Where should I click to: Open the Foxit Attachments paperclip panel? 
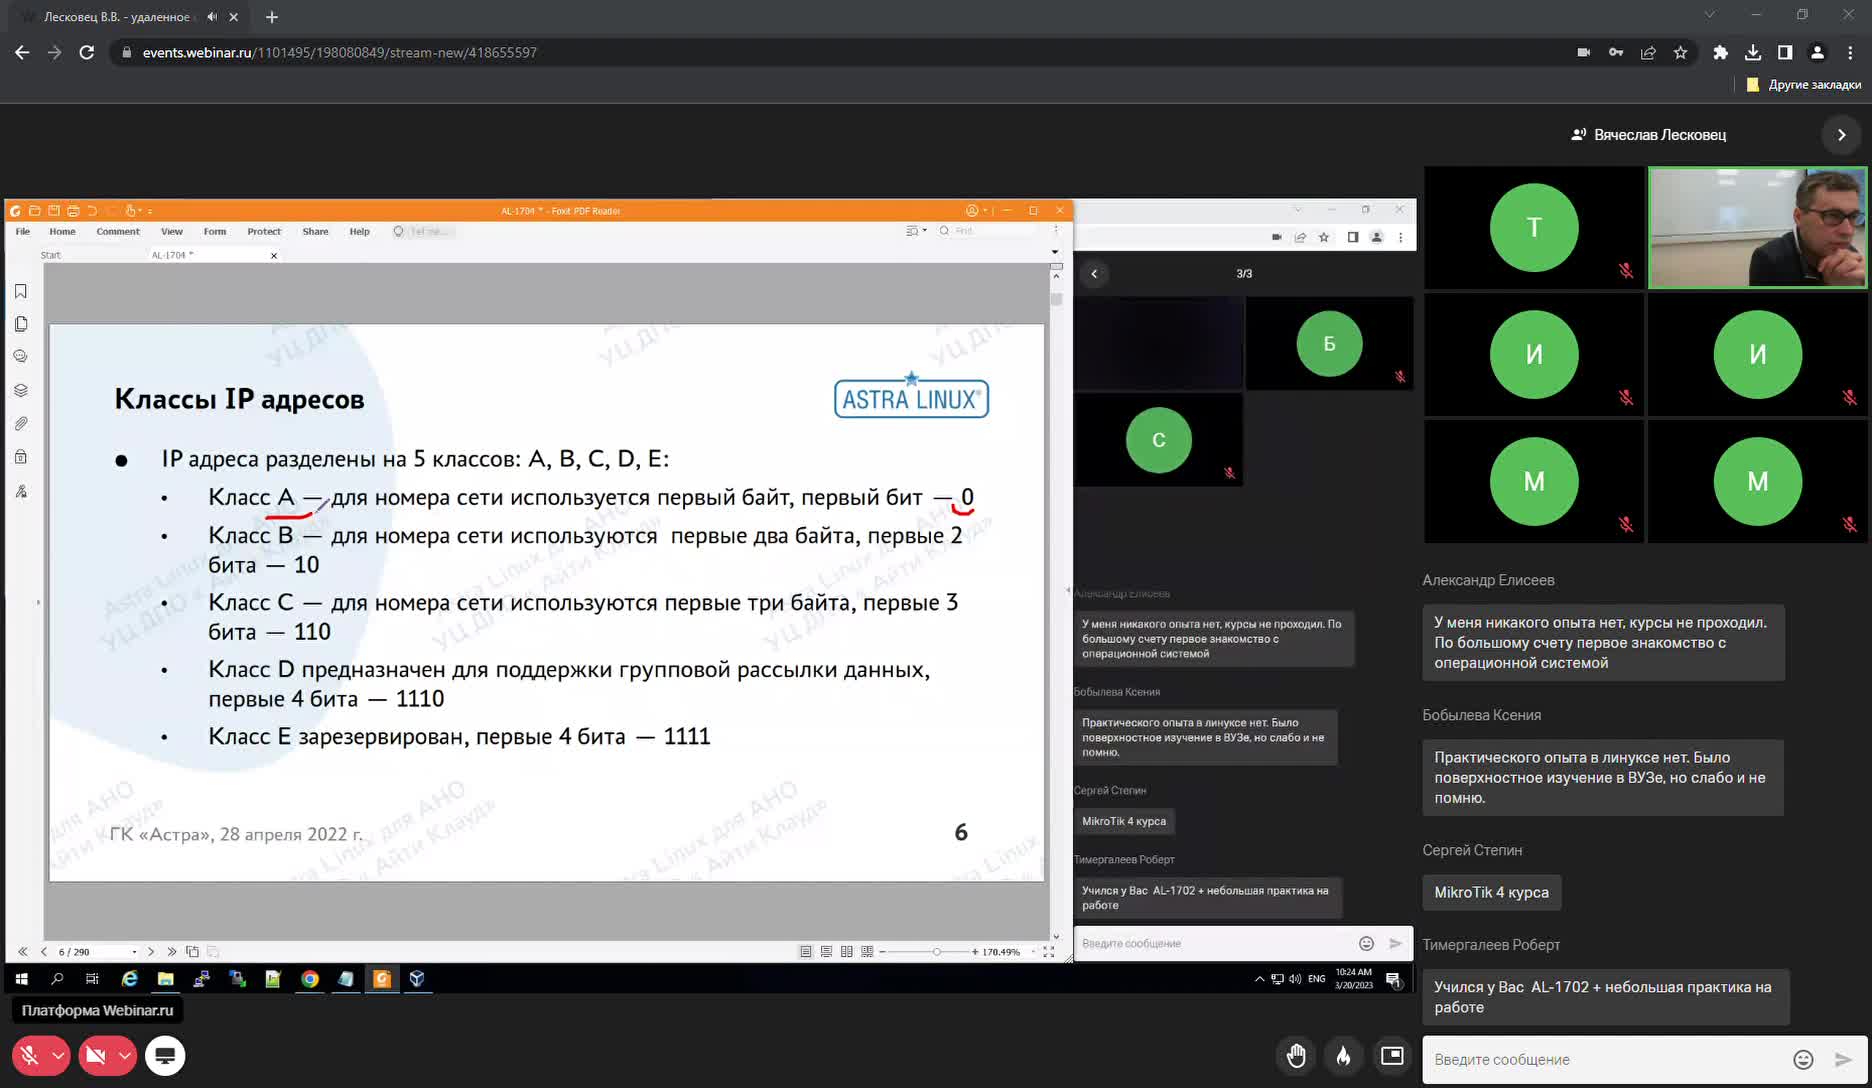pyautogui.click(x=21, y=424)
